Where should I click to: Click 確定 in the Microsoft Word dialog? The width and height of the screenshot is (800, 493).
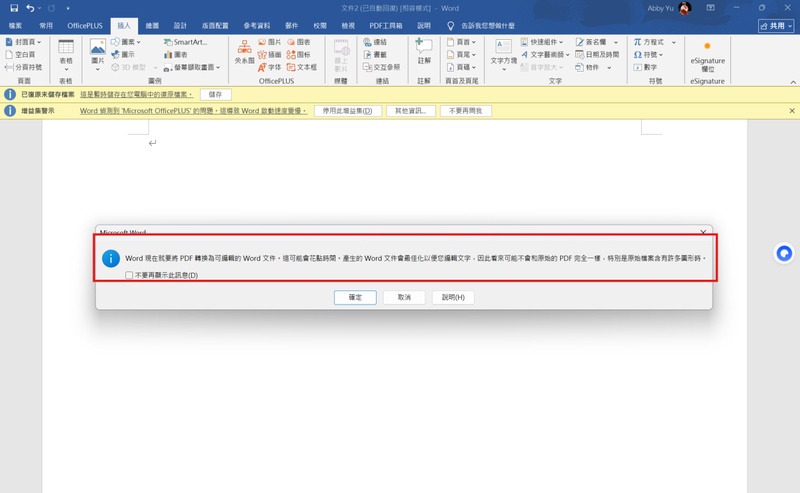tap(355, 297)
